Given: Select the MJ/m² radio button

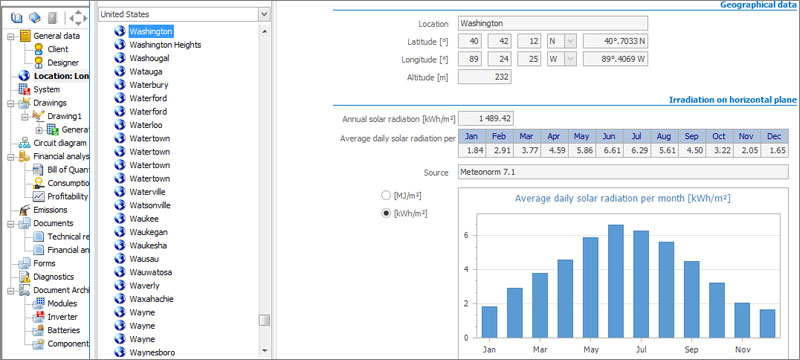Looking at the screenshot, I should (x=386, y=195).
